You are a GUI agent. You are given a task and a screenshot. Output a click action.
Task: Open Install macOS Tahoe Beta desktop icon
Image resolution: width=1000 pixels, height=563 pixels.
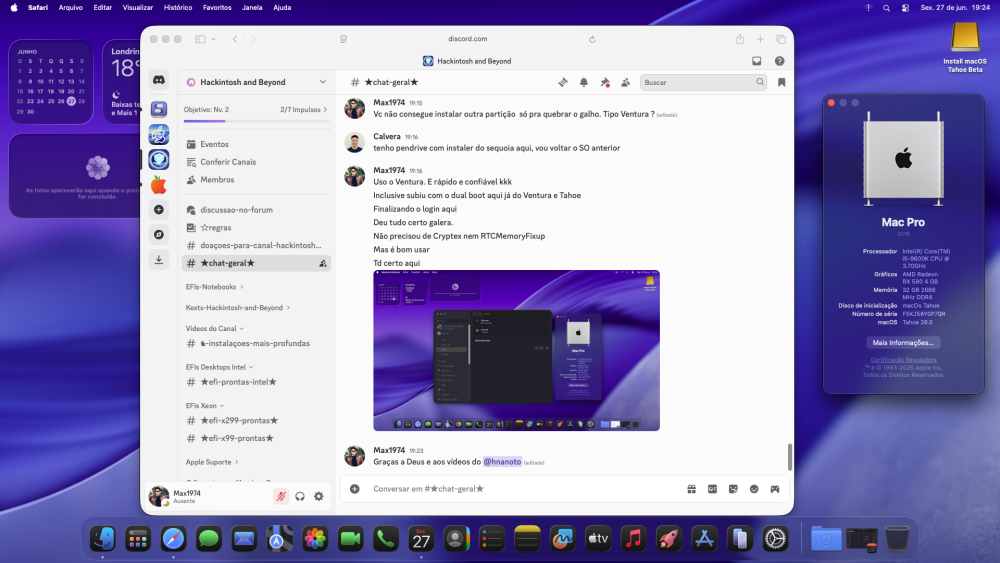coord(965,47)
